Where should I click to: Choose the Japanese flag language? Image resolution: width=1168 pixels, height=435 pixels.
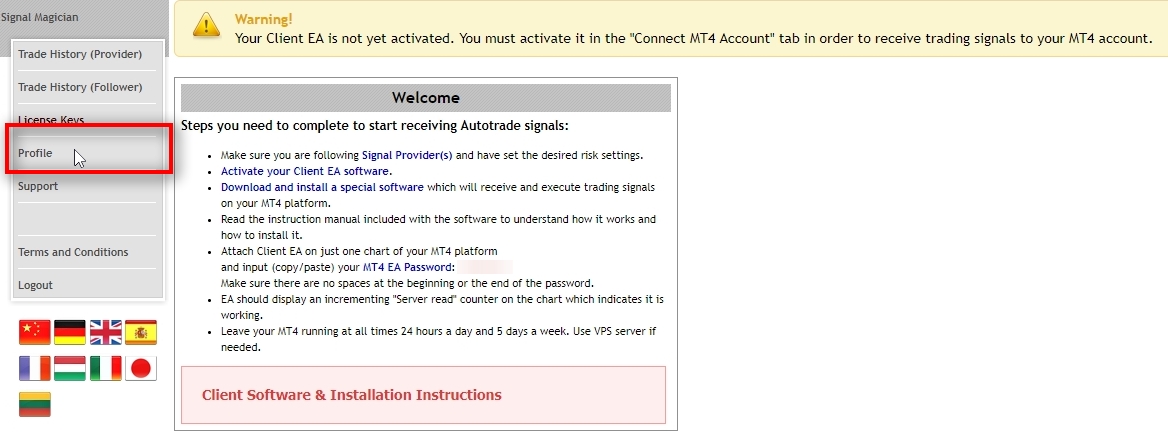pyautogui.click(x=141, y=368)
